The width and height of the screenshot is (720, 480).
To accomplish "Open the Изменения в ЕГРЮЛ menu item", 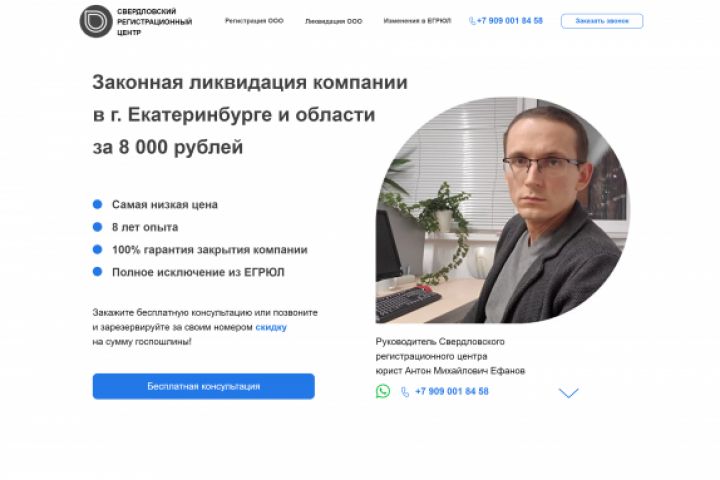I will (417, 21).
